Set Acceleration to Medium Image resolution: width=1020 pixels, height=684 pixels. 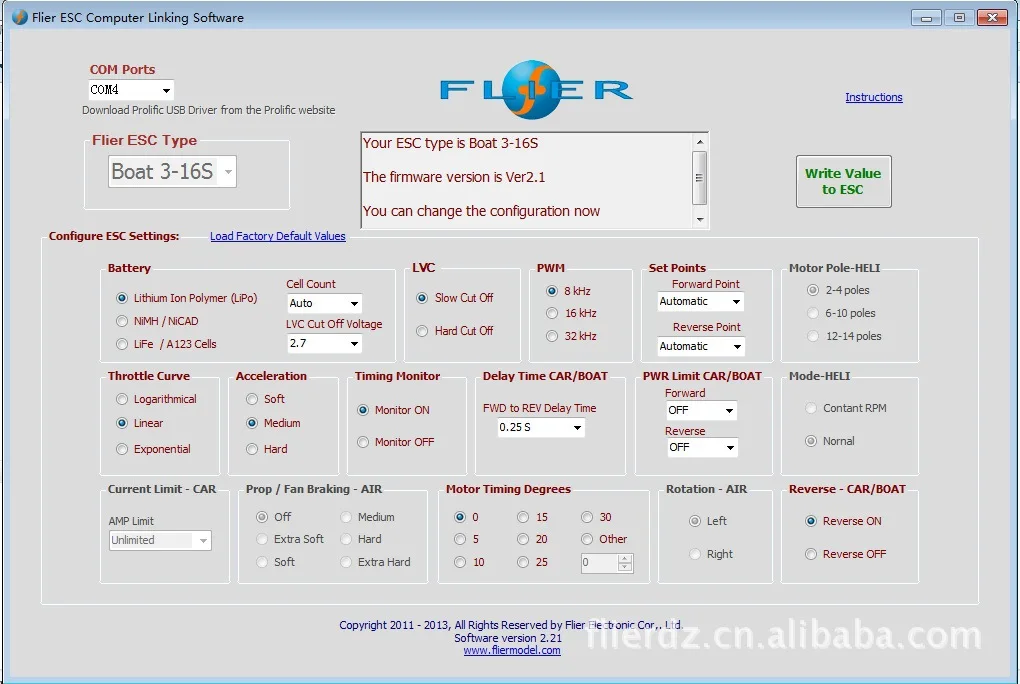pos(273,423)
